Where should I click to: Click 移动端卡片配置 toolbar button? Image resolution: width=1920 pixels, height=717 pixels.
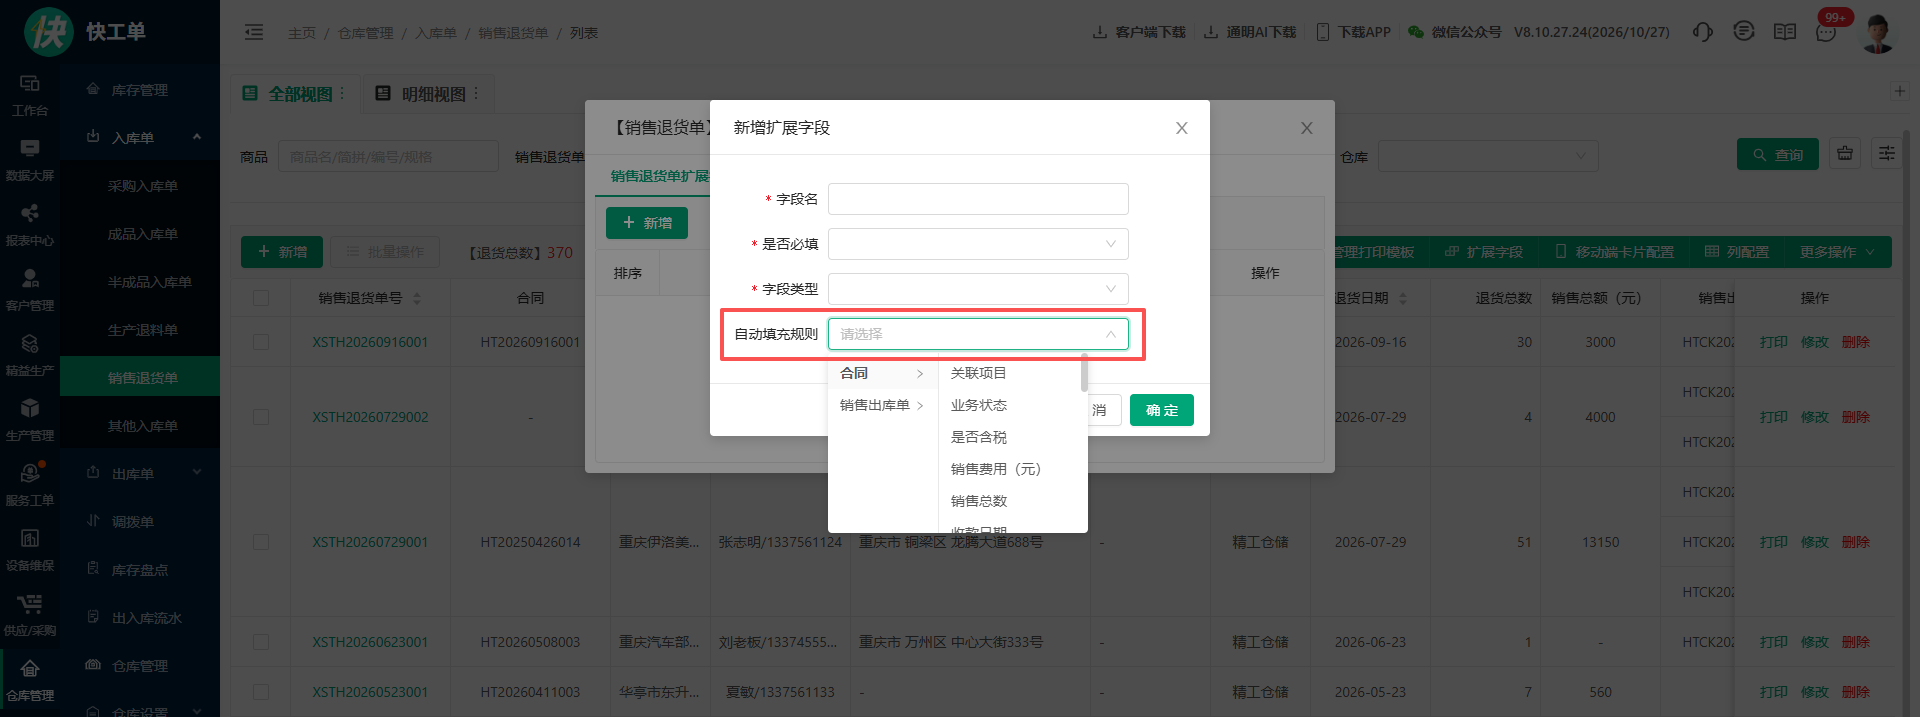click(1615, 252)
